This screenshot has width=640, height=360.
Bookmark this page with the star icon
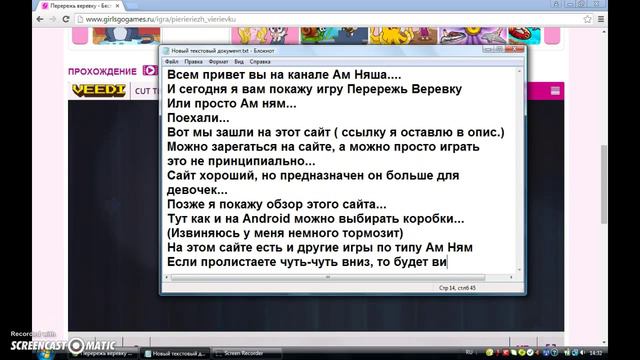pyautogui.click(x=587, y=19)
